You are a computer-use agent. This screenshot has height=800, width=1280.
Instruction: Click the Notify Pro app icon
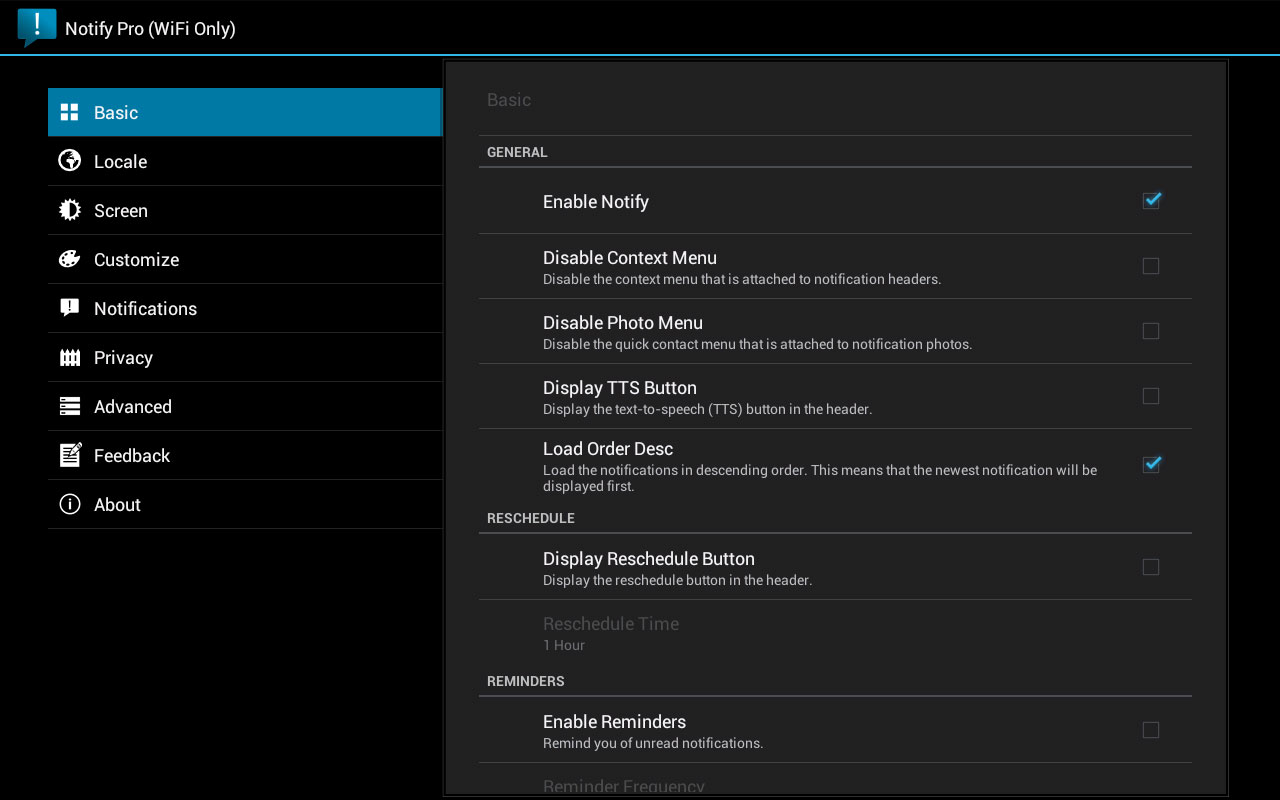point(36,27)
